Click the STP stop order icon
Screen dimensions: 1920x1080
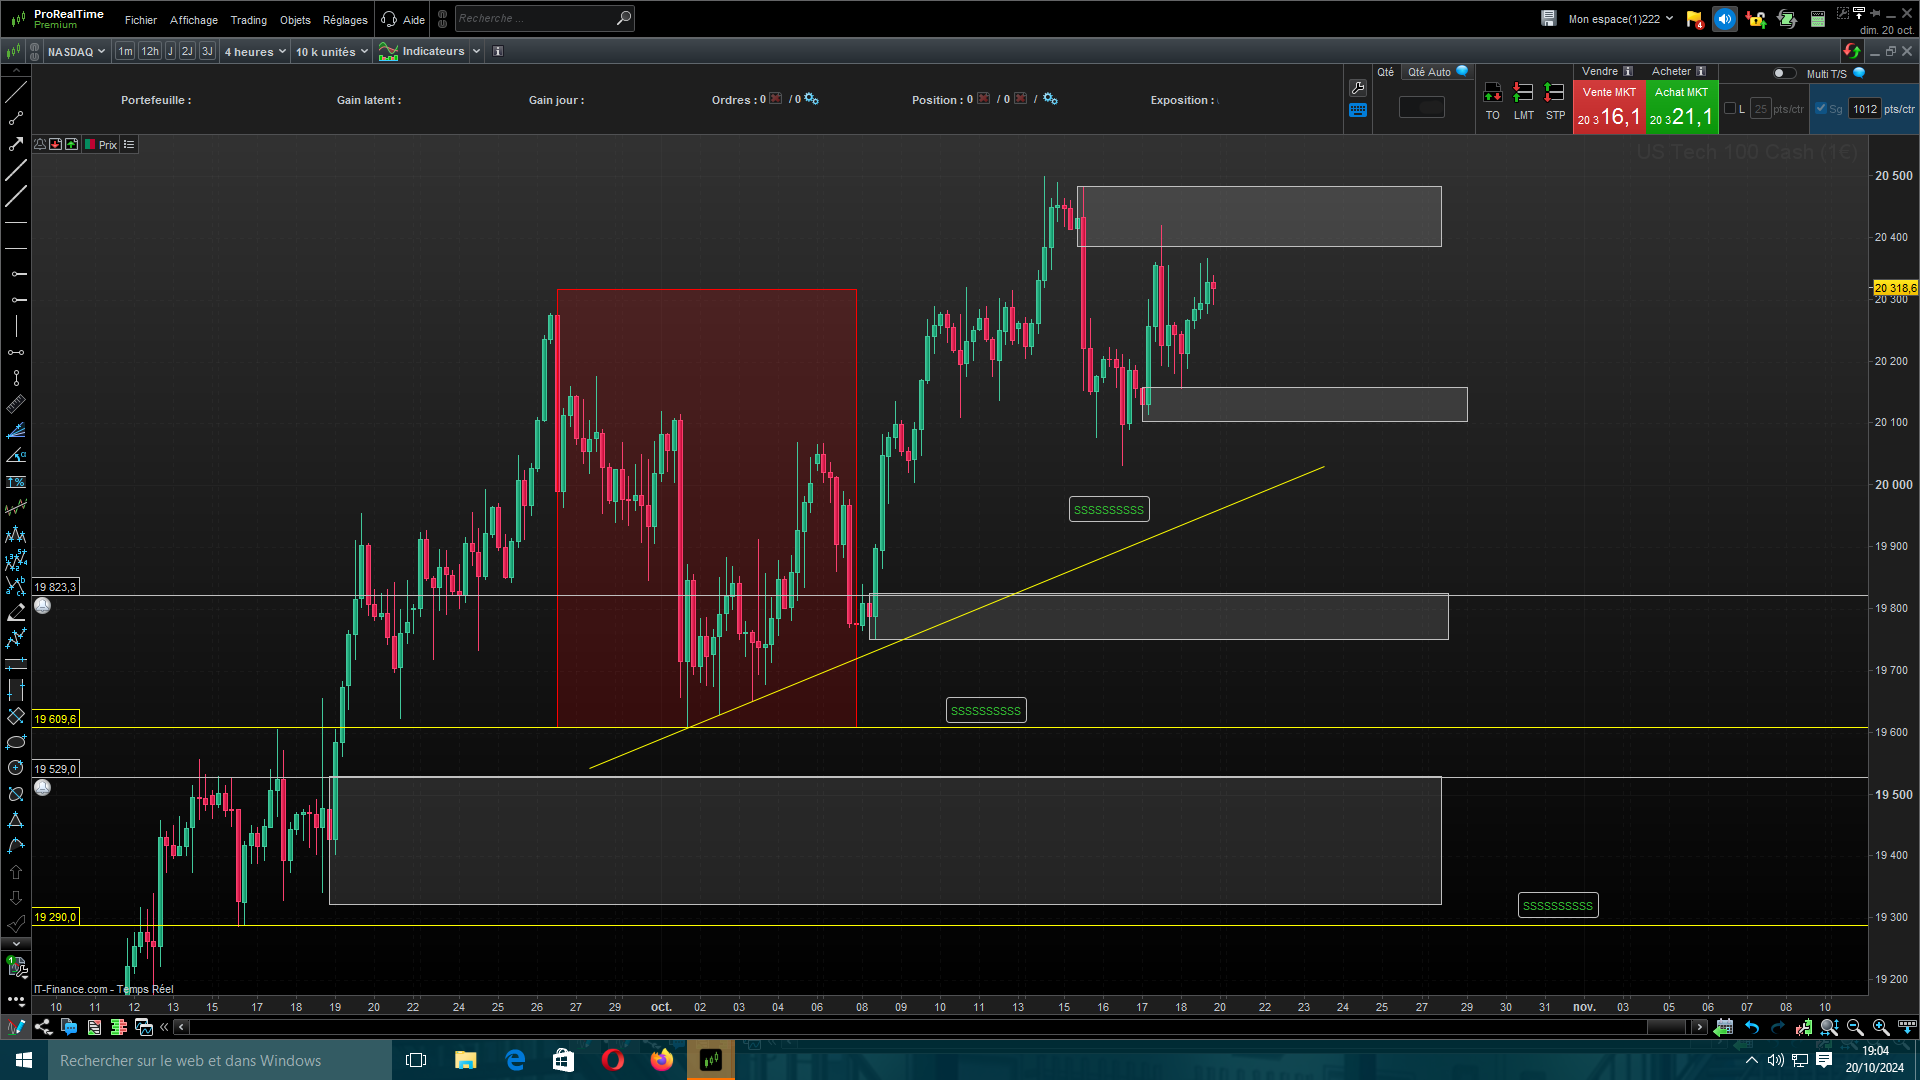click(x=1554, y=93)
